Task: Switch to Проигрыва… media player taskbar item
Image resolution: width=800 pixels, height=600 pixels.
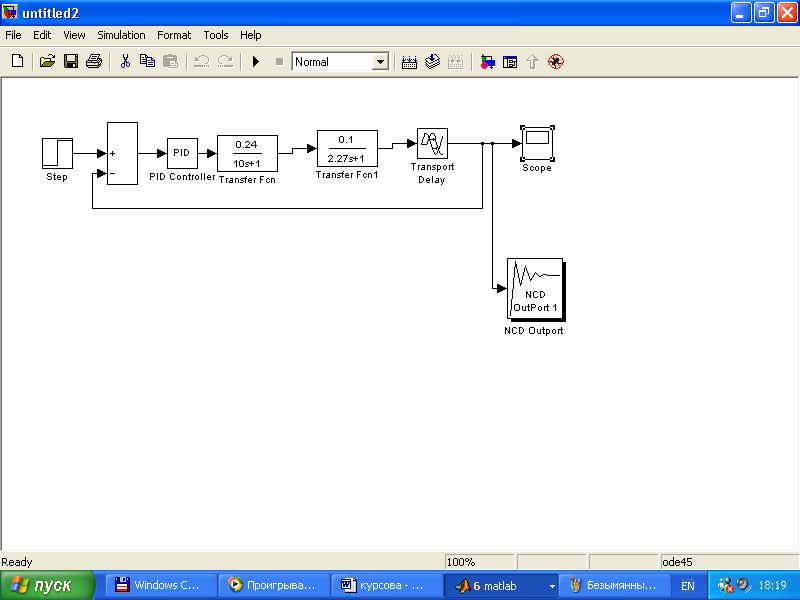Action: click(273, 585)
